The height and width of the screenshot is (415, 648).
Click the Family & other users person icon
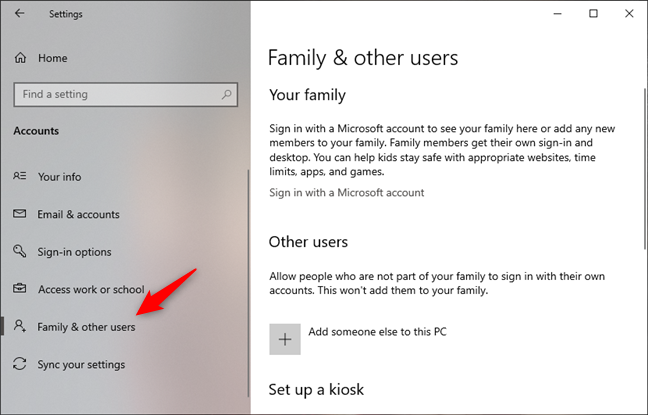click(x=19, y=326)
